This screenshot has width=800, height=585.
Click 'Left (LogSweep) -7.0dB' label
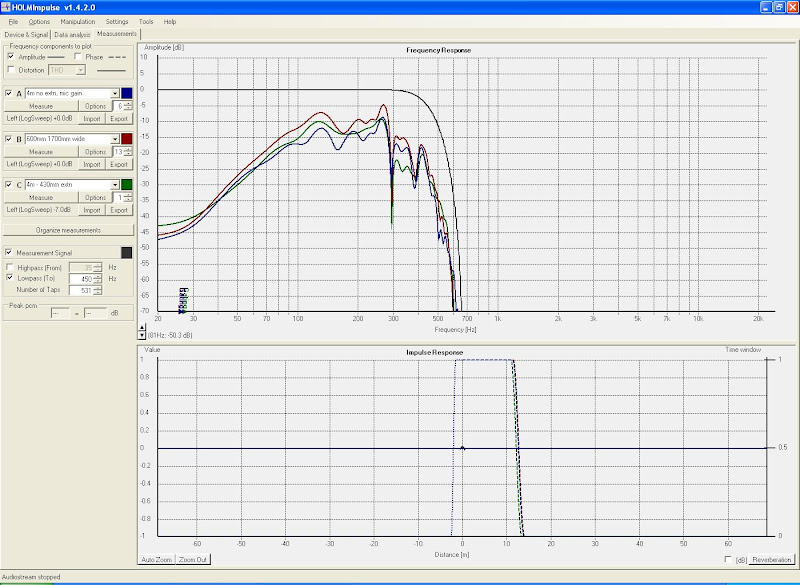(x=39, y=210)
